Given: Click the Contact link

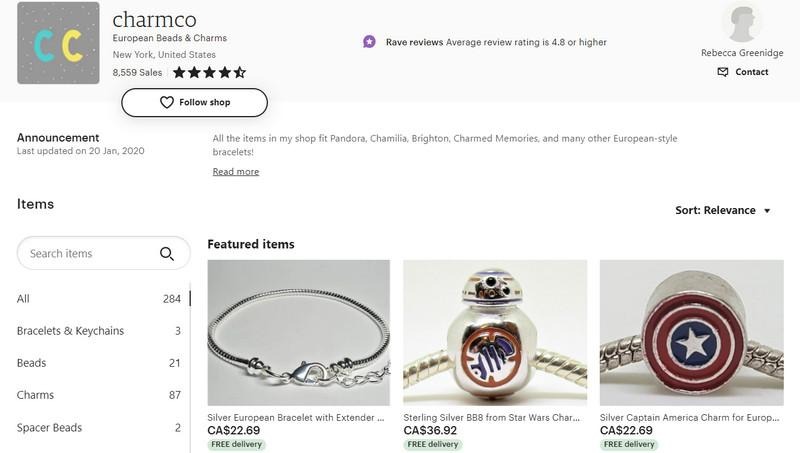Looking at the screenshot, I should pyautogui.click(x=752, y=72).
